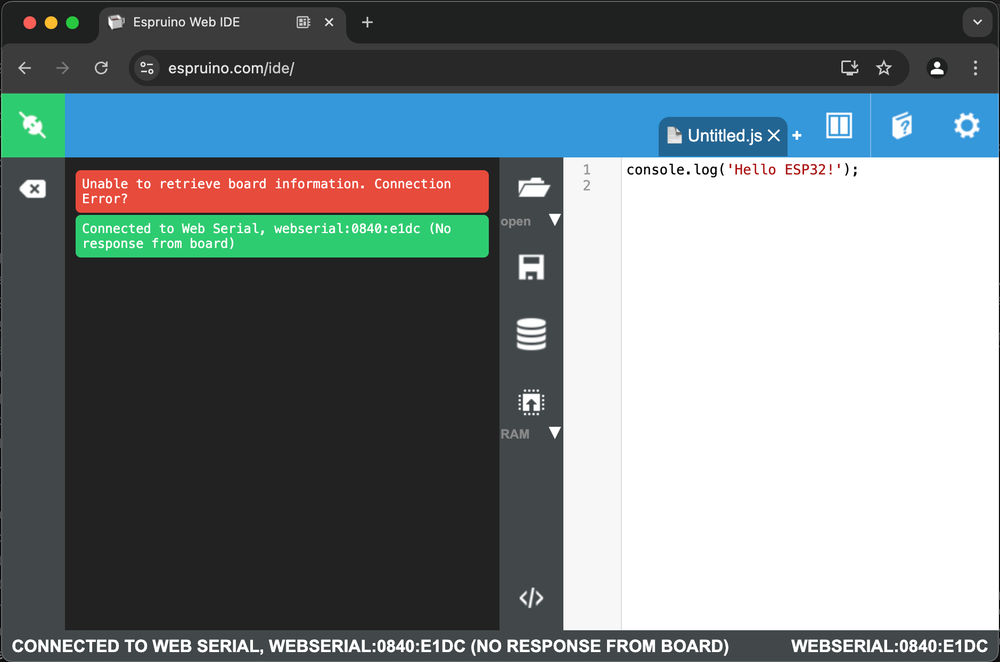Save the current file with the save icon
The height and width of the screenshot is (662, 1000).
[531, 266]
